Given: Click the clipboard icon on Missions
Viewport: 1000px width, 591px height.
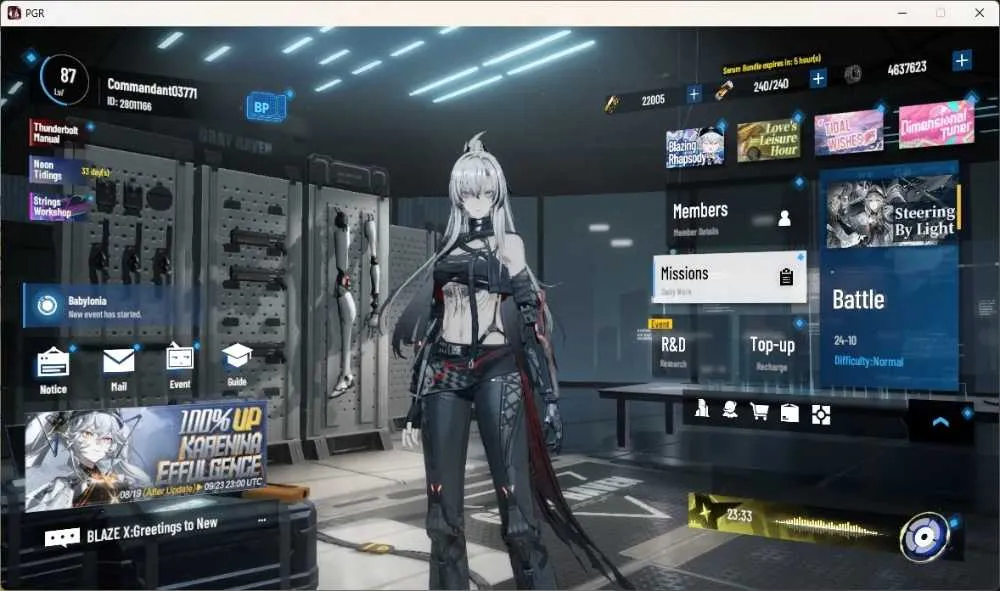Looking at the screenshot, I should [x=786, y=277].
